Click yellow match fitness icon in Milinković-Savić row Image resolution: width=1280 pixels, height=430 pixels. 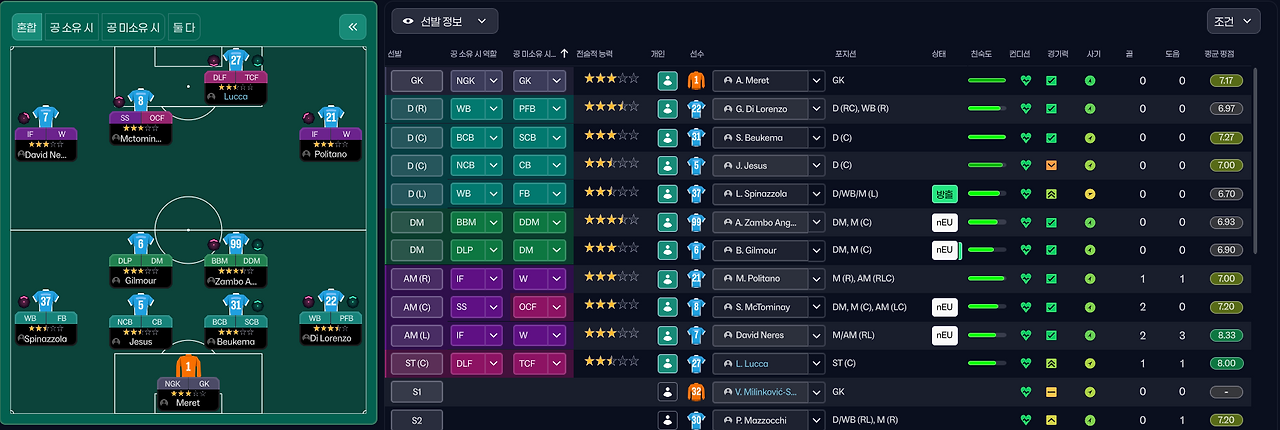1051,392
